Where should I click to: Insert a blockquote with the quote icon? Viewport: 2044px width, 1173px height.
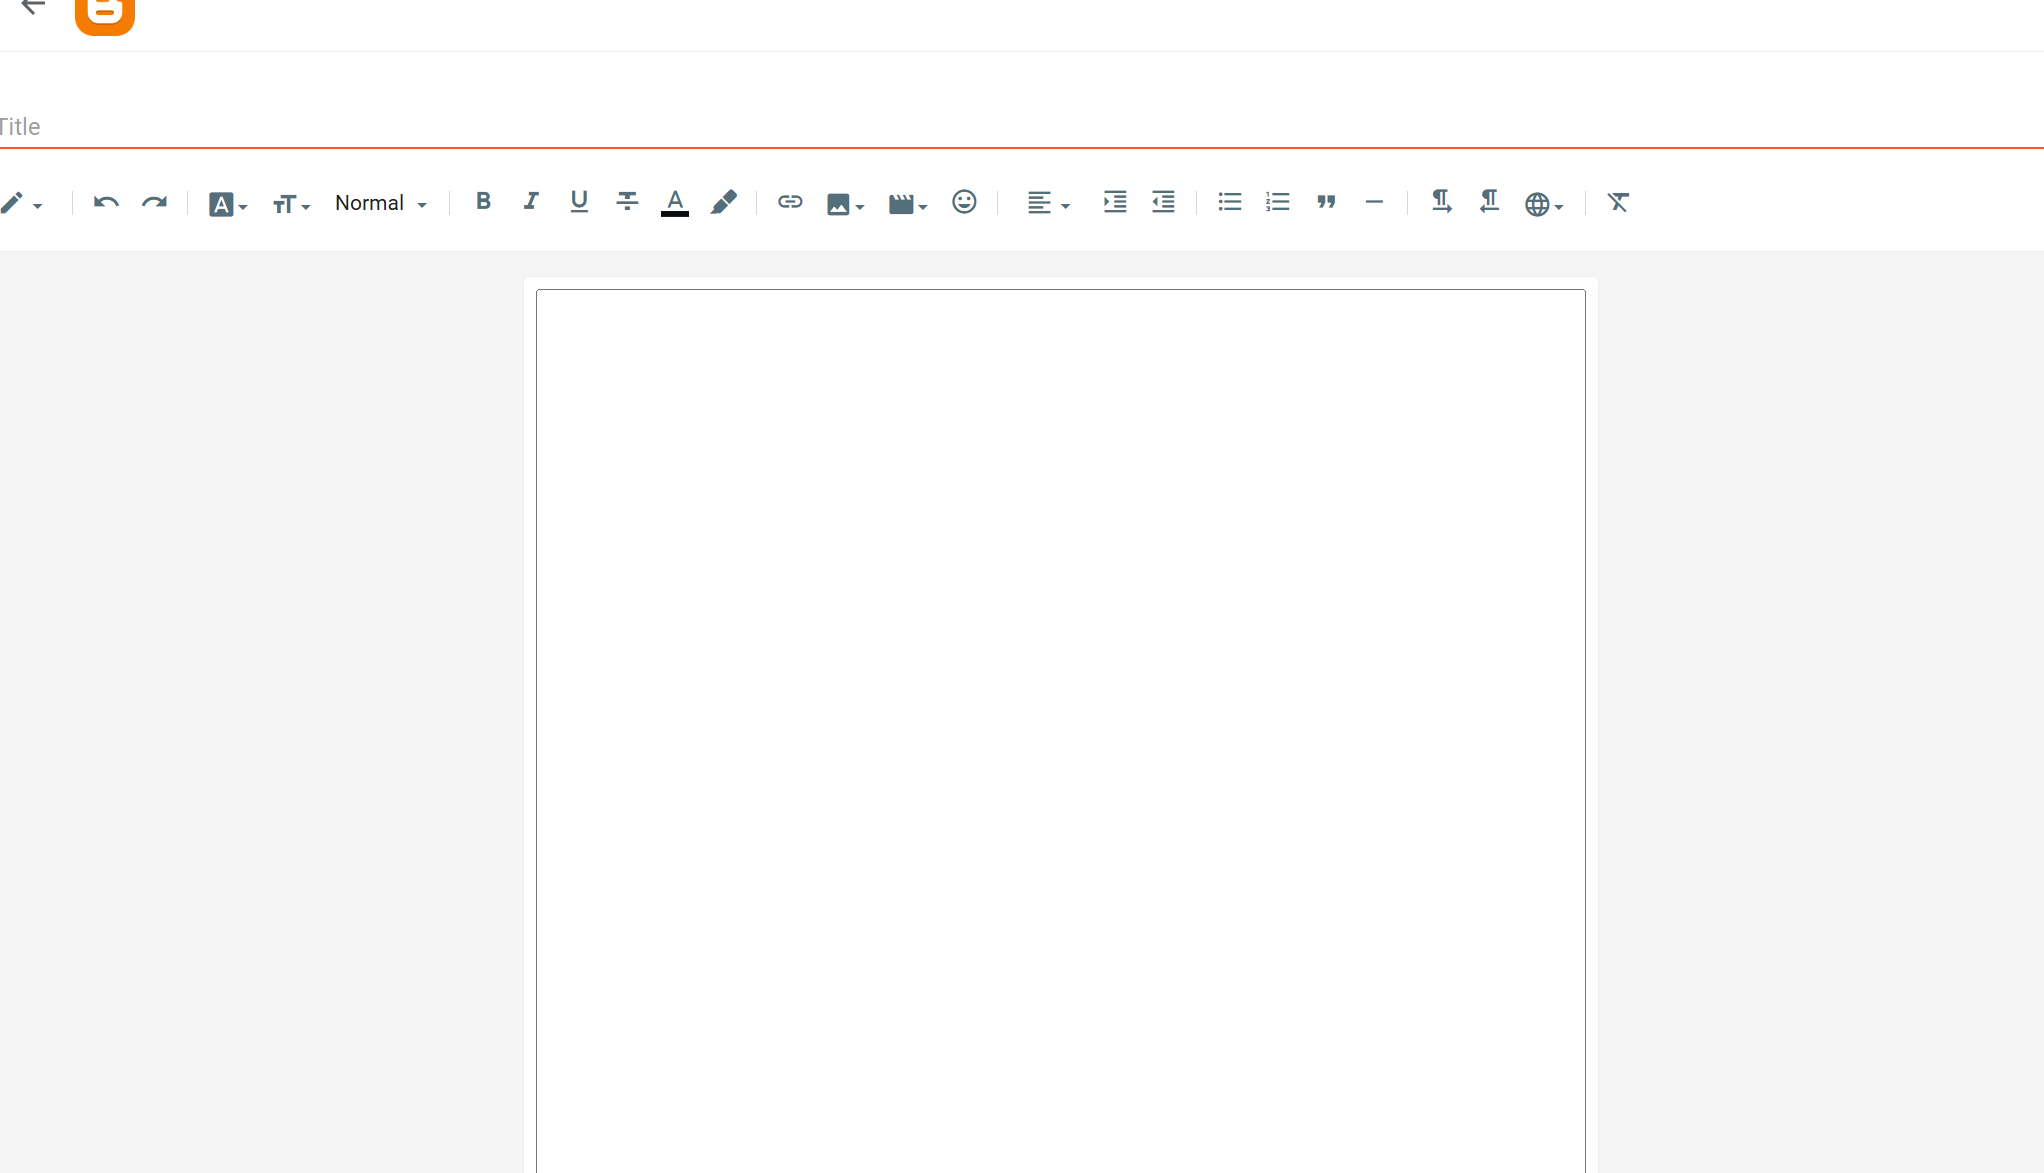click(x=1326, y=202)
